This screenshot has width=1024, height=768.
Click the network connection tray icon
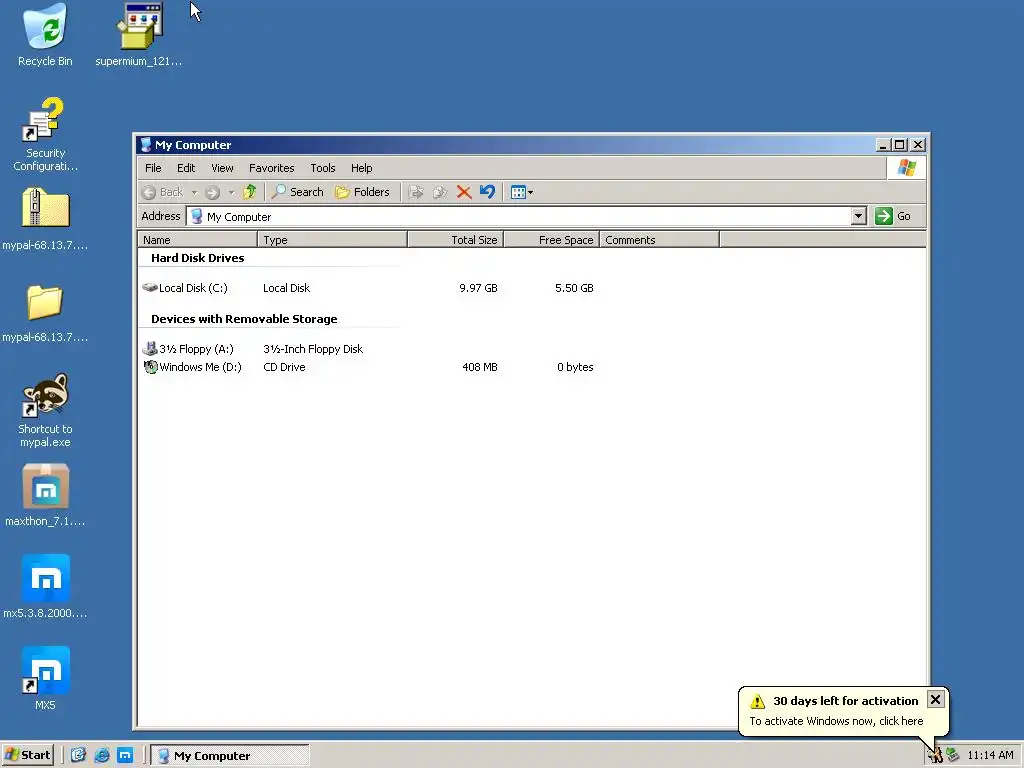coord(952,755)
